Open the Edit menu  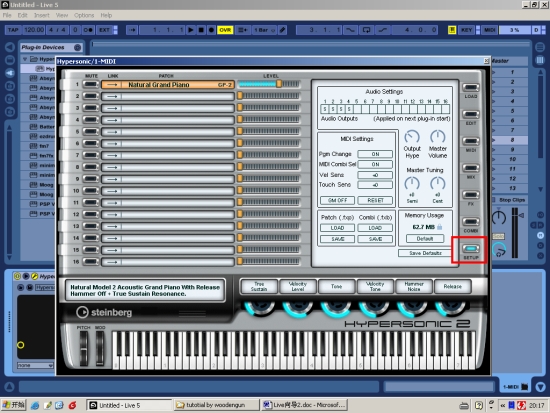(22, 15)
